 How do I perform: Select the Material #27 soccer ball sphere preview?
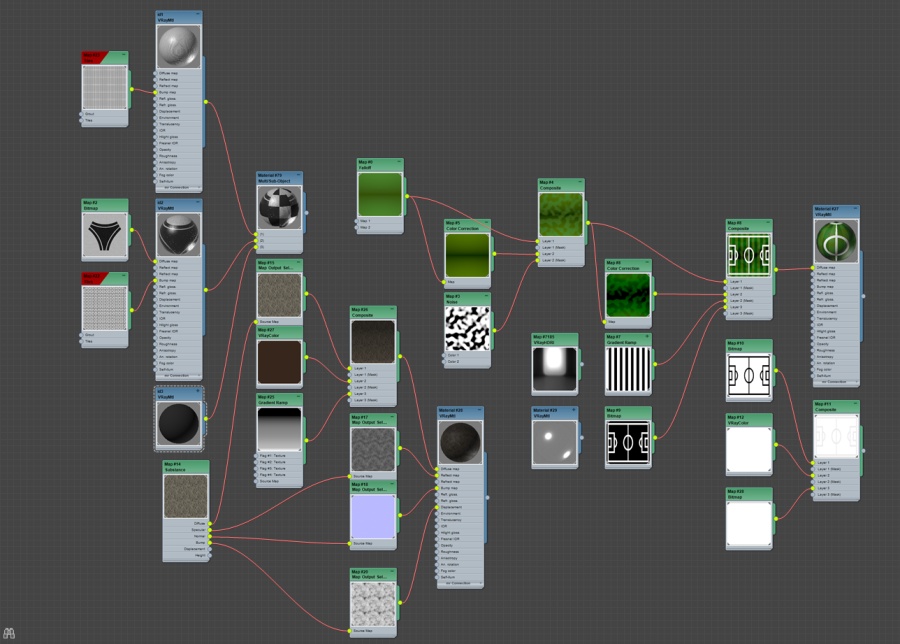click(x=836, y=242)
